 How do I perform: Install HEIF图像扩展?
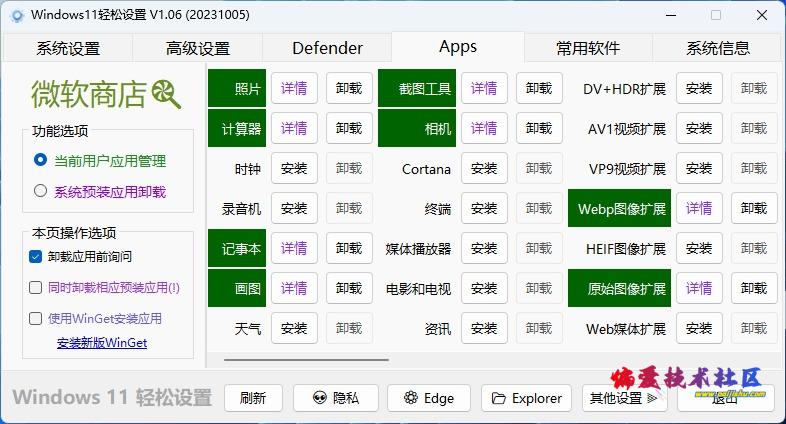pos(699,248)
